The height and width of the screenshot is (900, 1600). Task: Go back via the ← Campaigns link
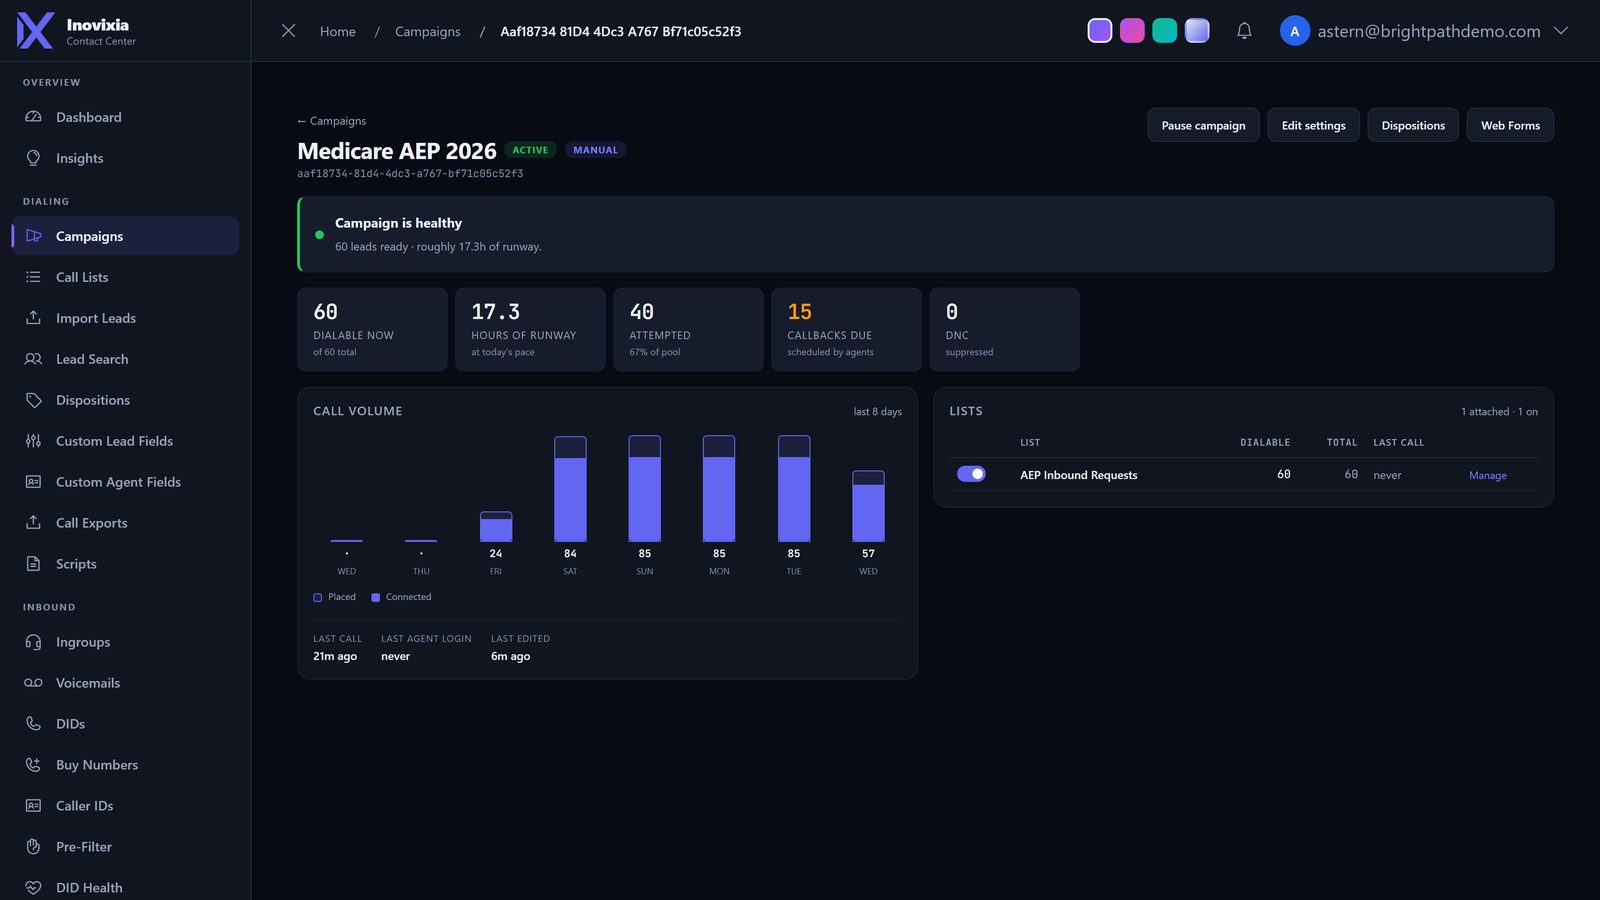coord(331,121)
